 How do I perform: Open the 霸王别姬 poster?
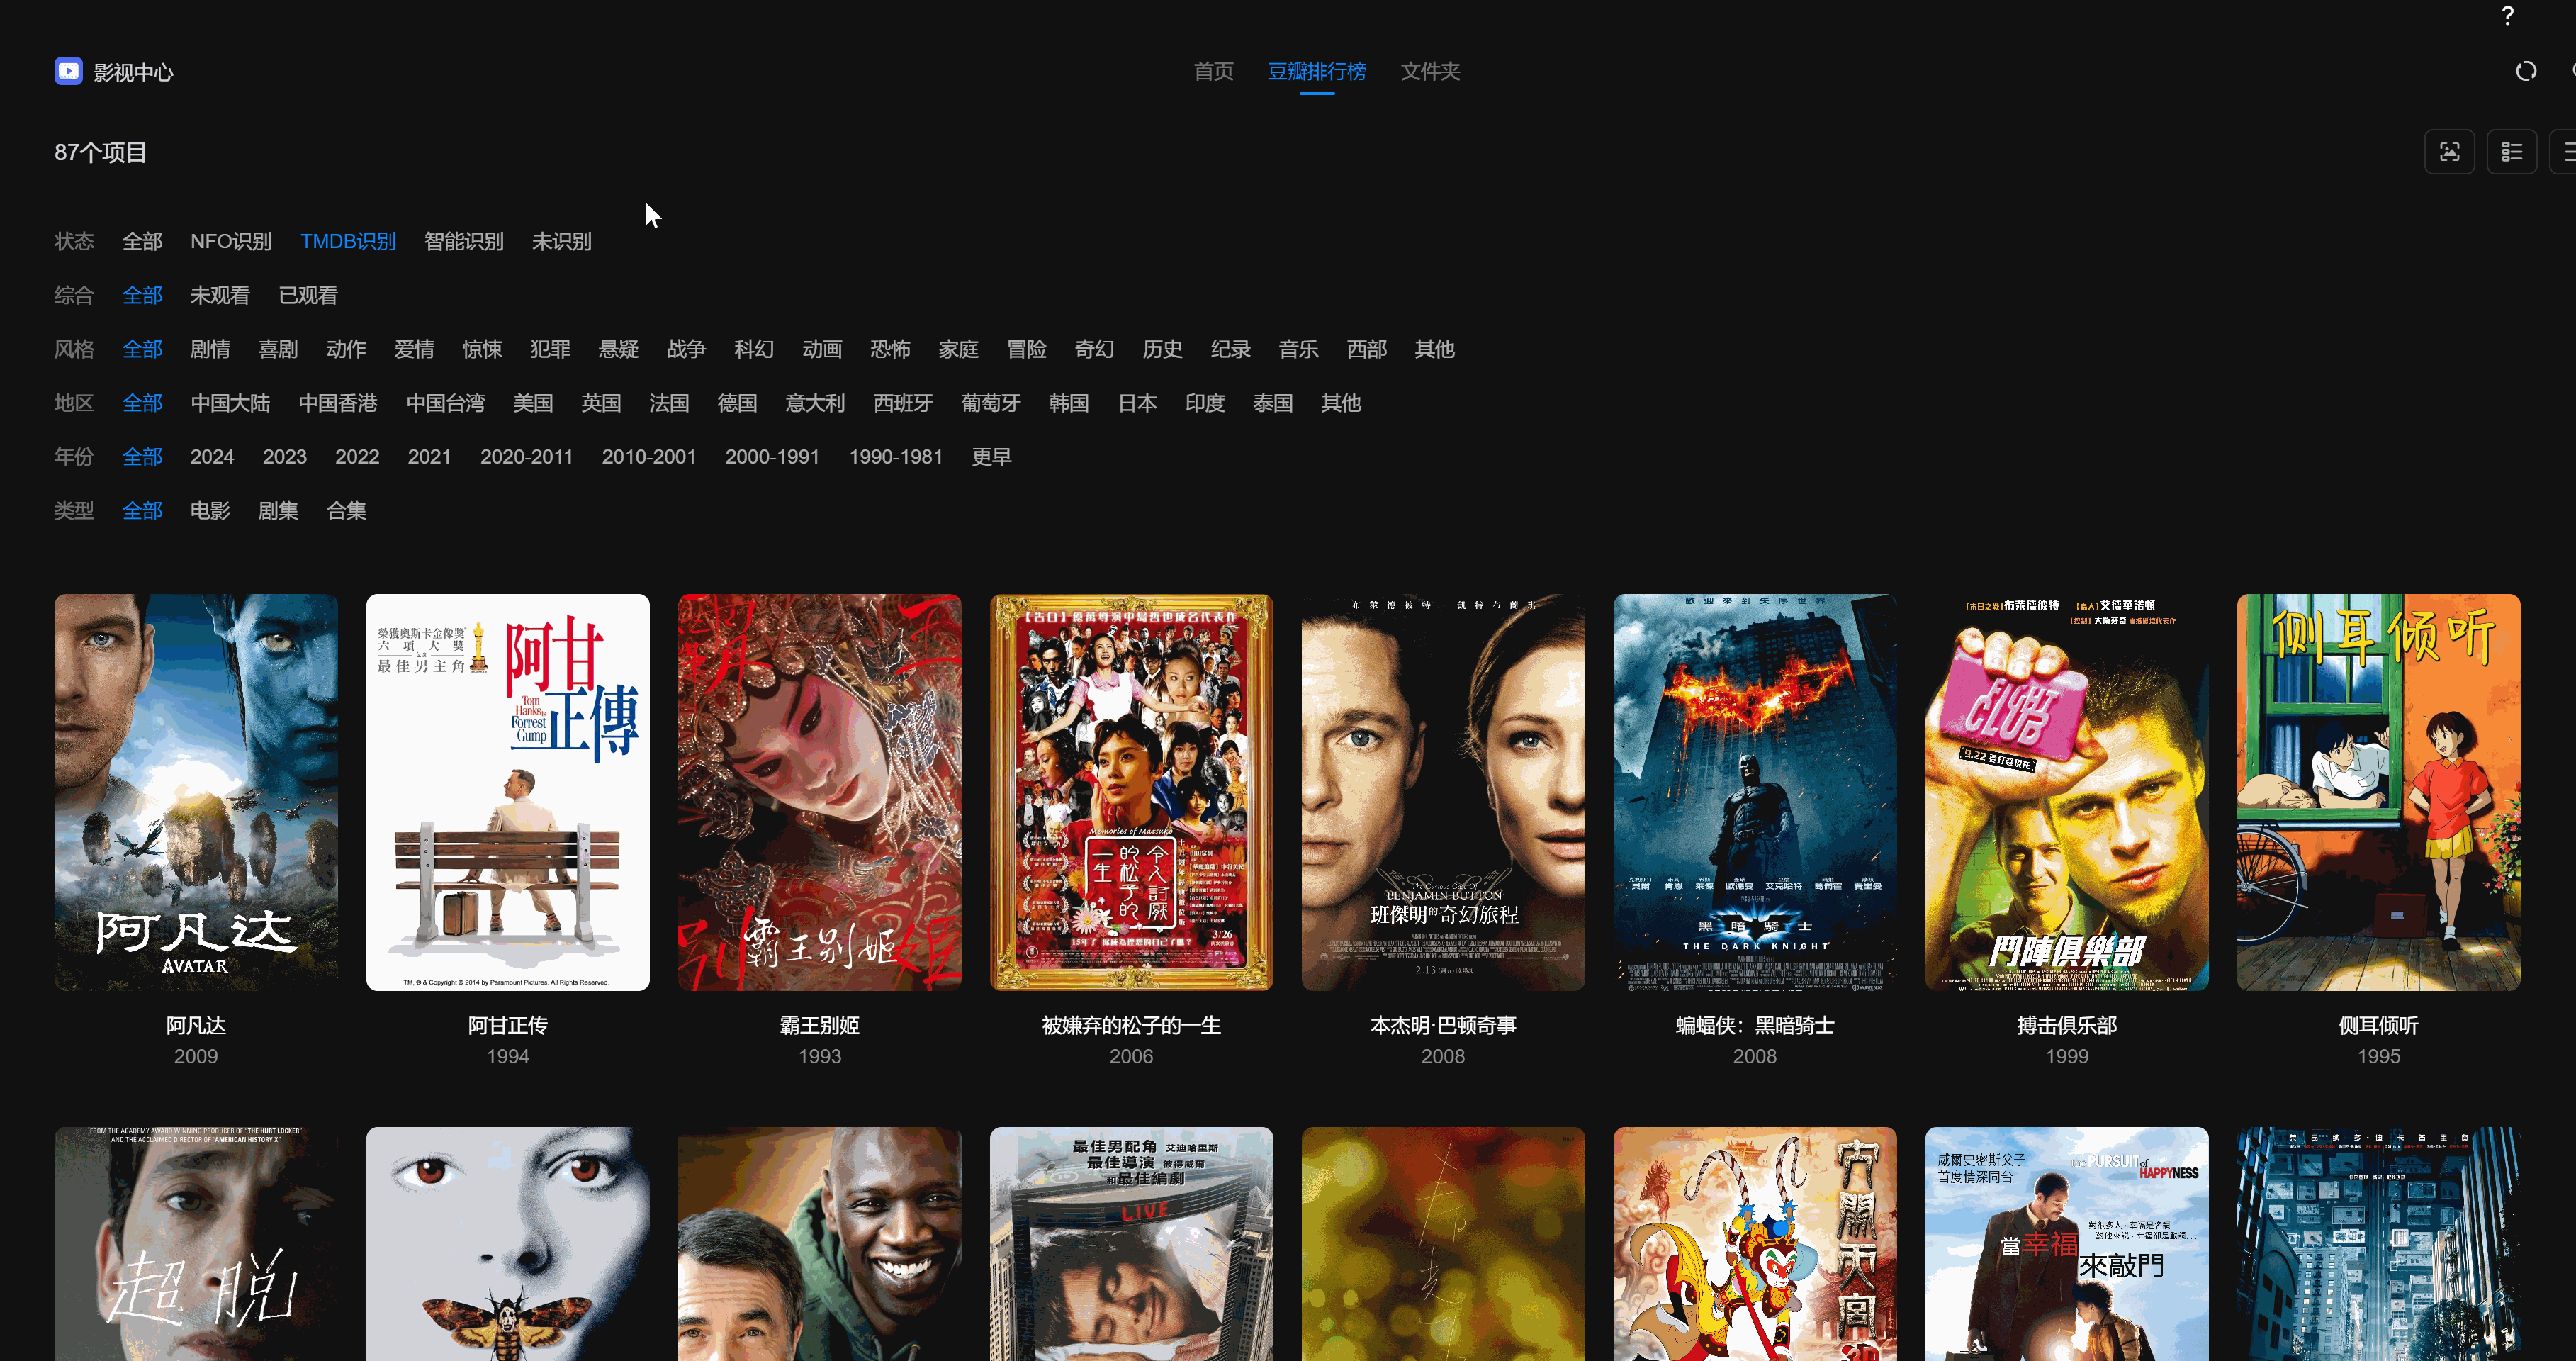(x=820, y=792)
